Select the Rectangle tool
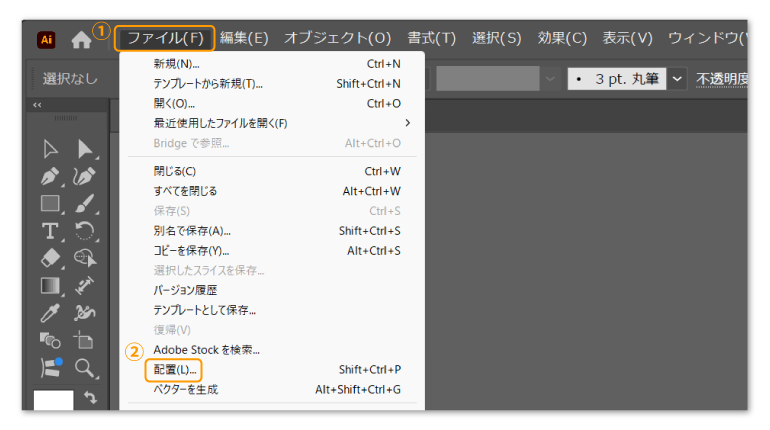This screenshot has width=770, height=430. tap(50, 203)
